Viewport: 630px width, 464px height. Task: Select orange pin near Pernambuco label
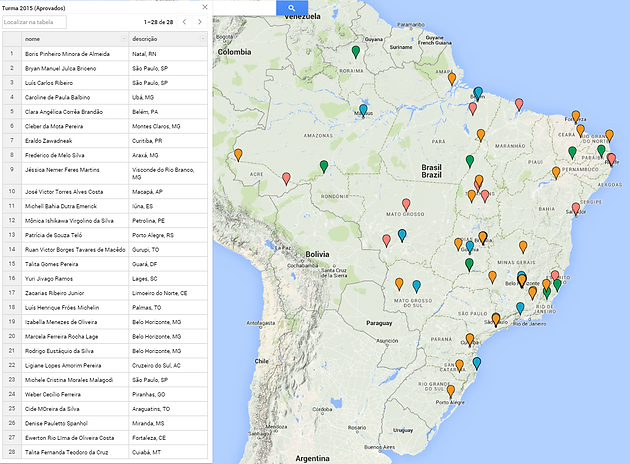(x=556, y=173)
